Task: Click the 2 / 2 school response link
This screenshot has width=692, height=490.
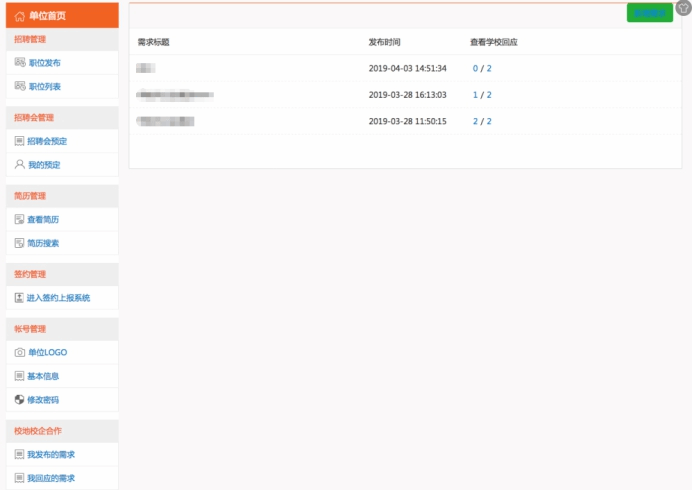Action: click(482, 121)
